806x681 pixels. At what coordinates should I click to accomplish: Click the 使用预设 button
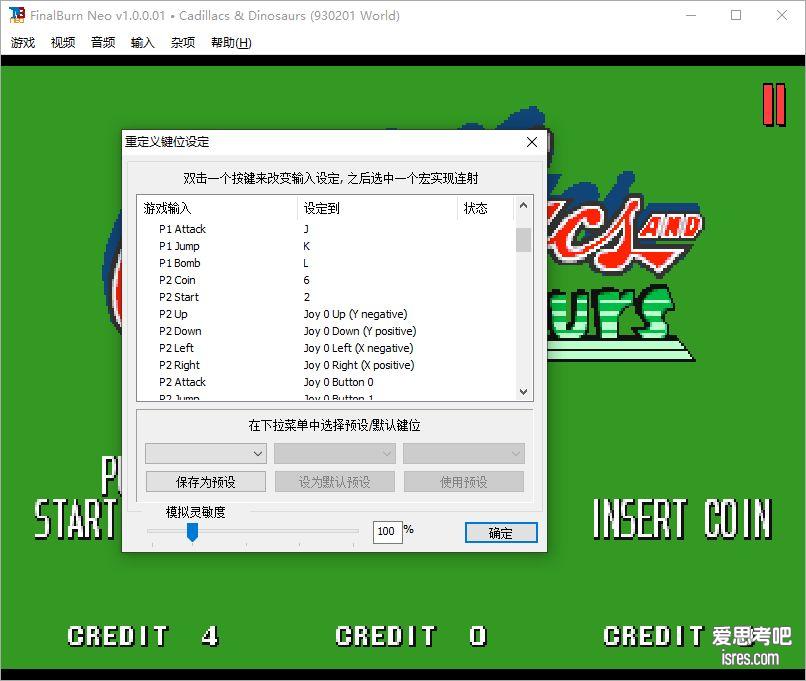tap(464, 482)
